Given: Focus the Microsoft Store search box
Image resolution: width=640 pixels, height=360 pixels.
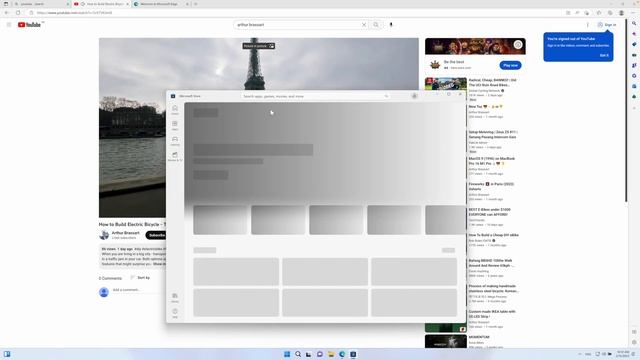Looking at the screenshot, I should coord(315,96).
